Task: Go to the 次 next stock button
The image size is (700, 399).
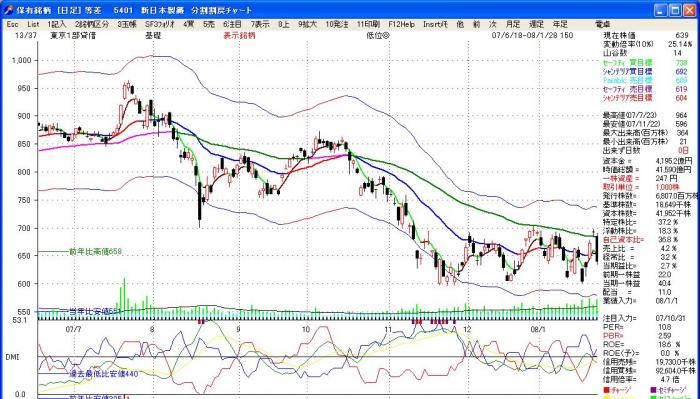Action: coord(493,24)
